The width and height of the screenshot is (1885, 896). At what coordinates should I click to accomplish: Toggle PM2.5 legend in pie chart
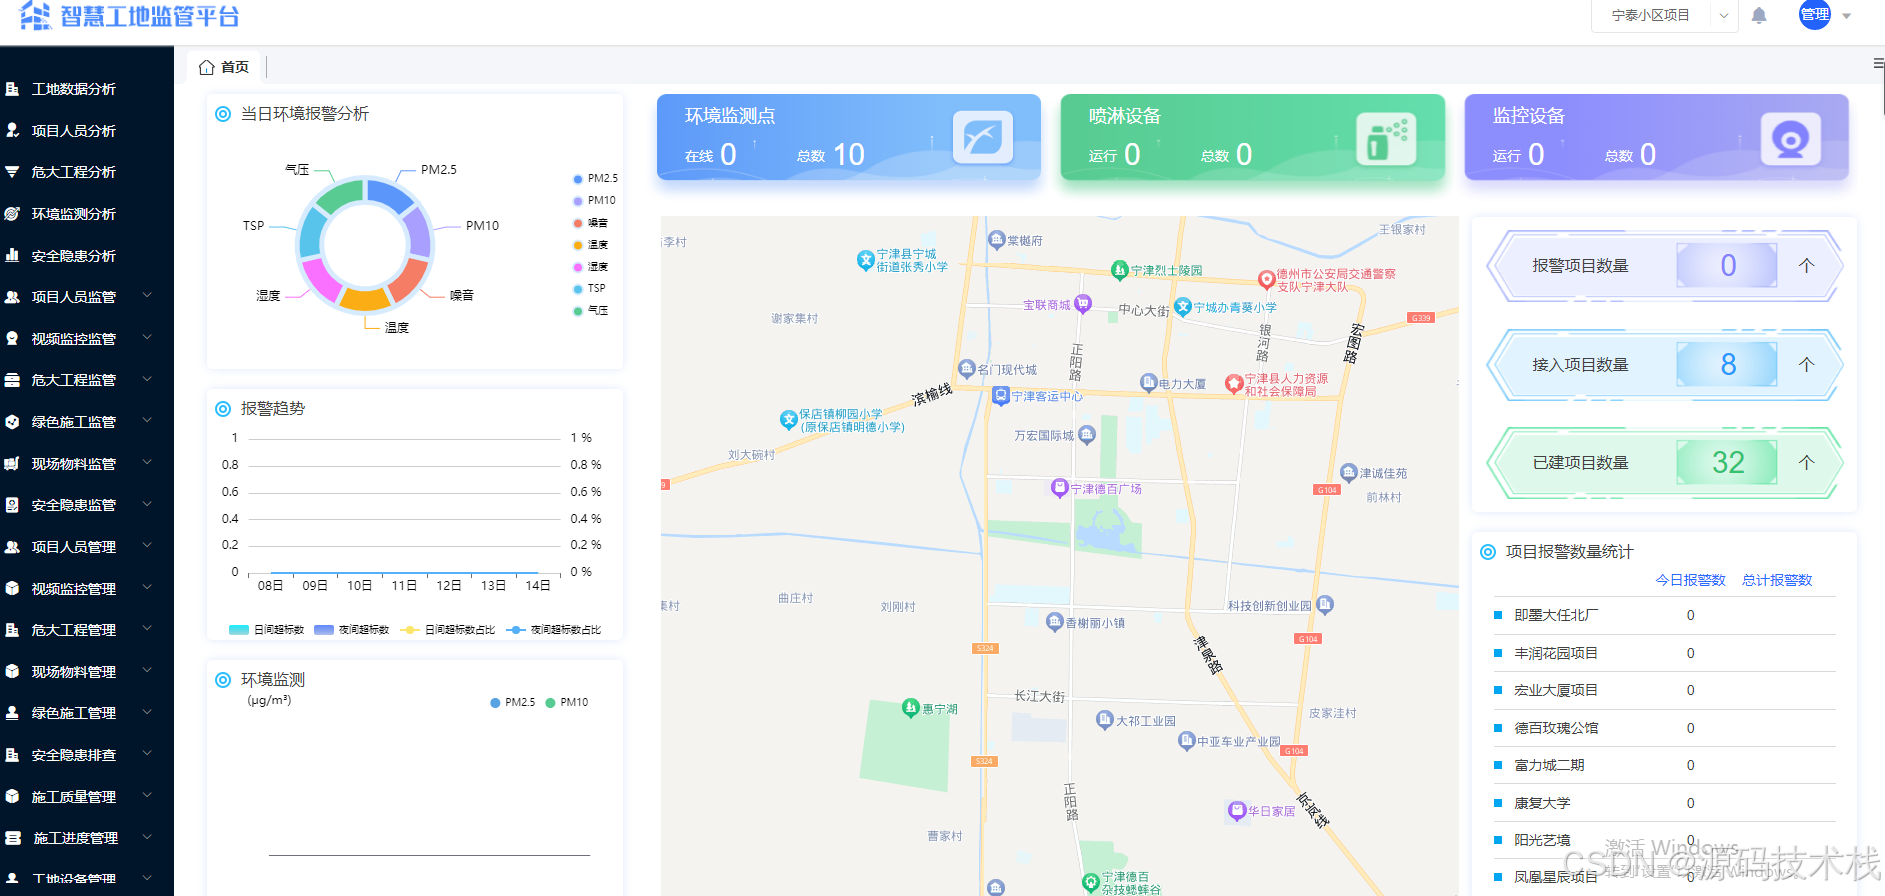coord(595,179)
